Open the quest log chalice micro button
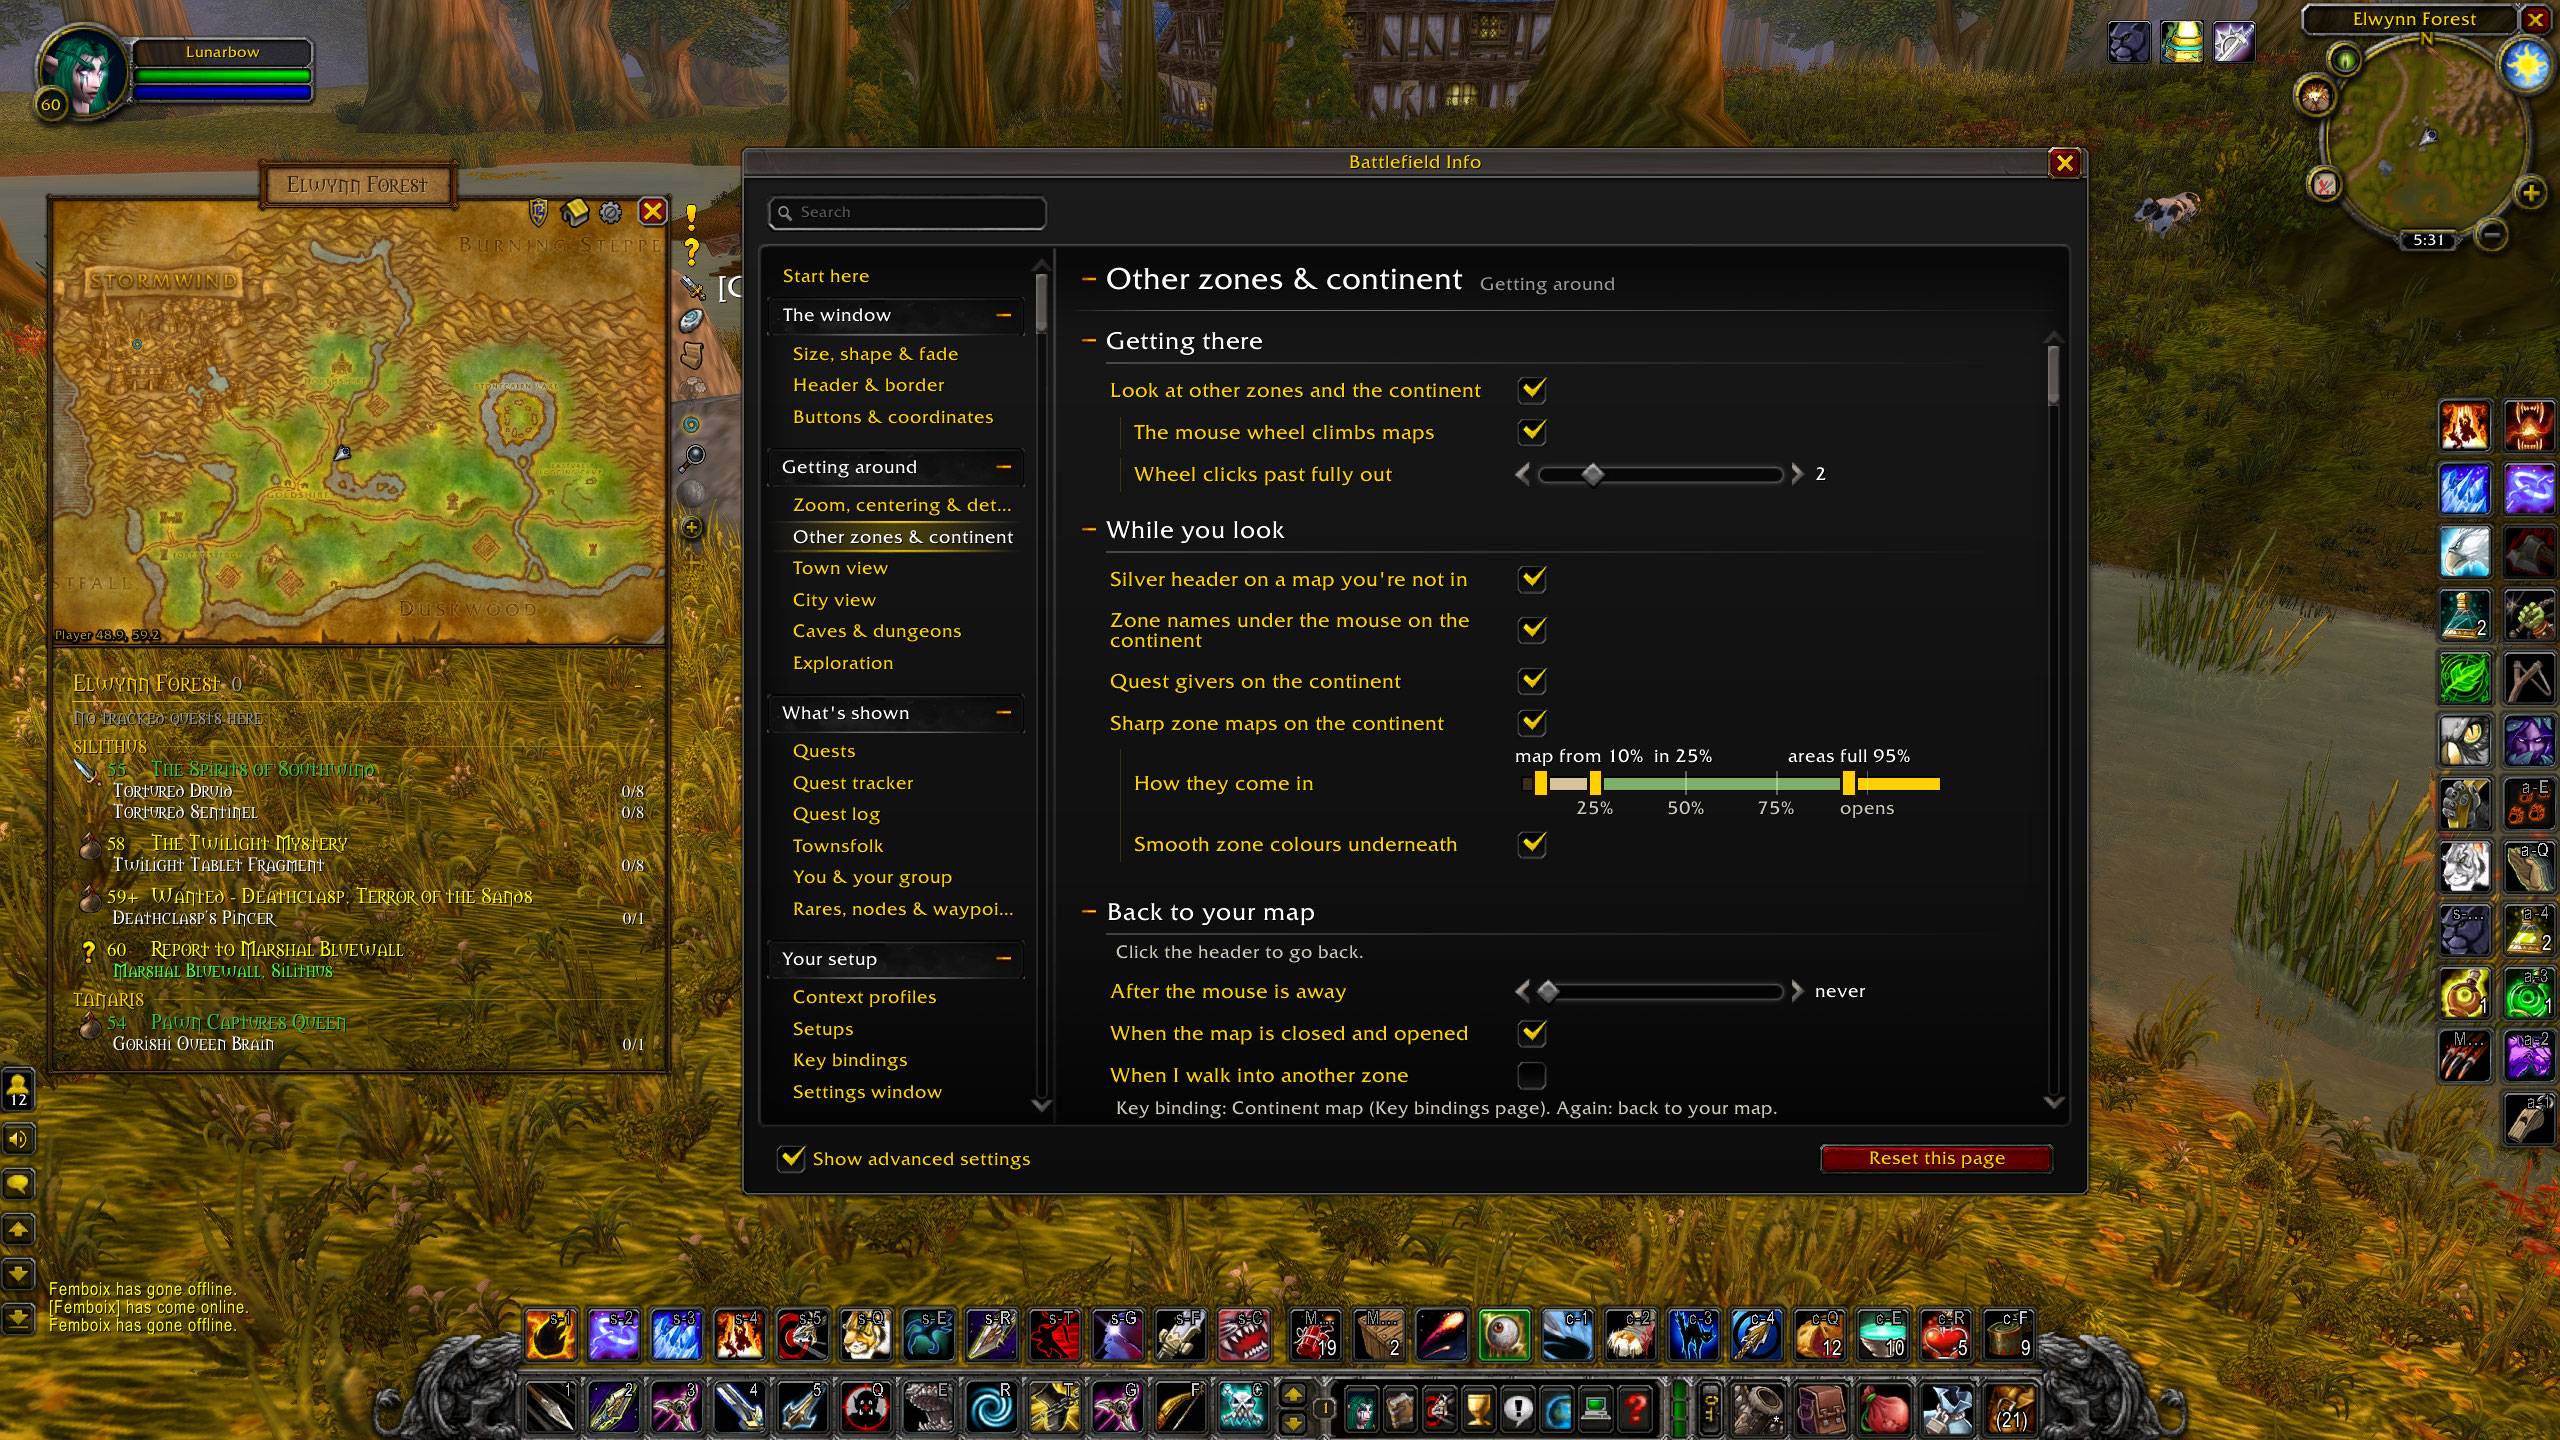The image size is (2560, 1440). (x=1479, y=1410)
